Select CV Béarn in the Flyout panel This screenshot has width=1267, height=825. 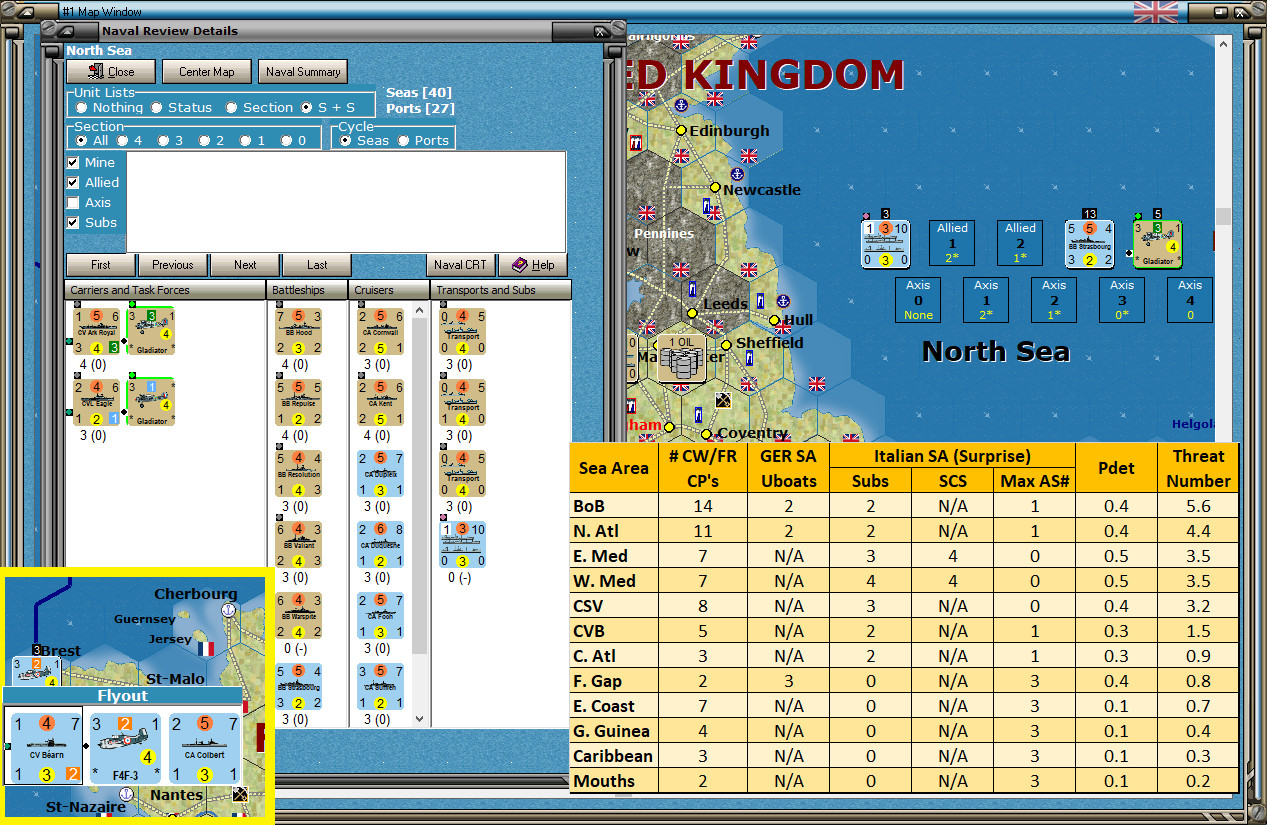click(45, 747)
